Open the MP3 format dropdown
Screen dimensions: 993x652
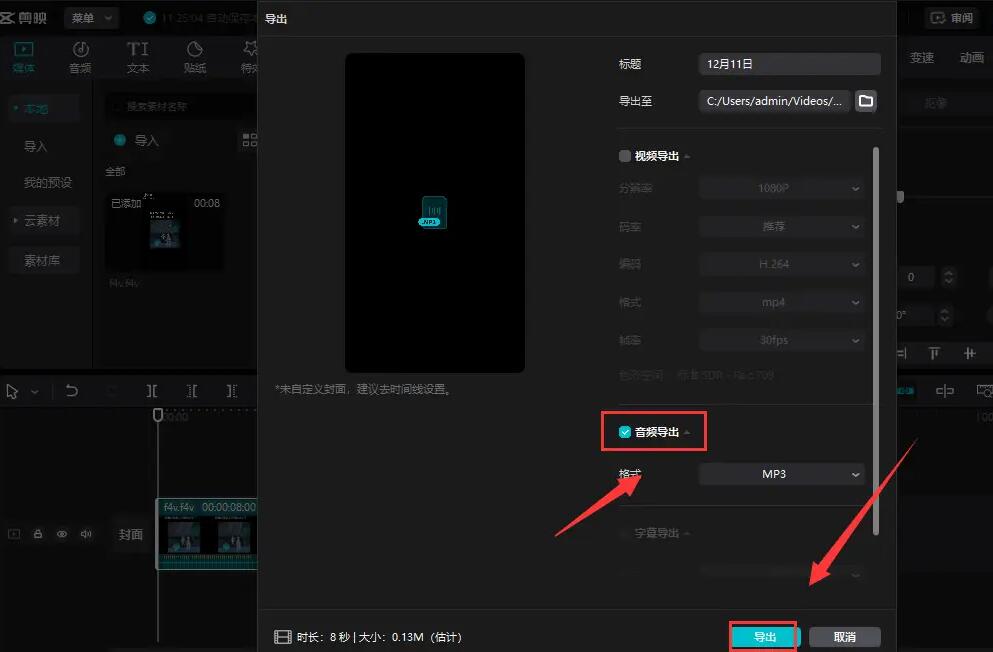[781, 473]
